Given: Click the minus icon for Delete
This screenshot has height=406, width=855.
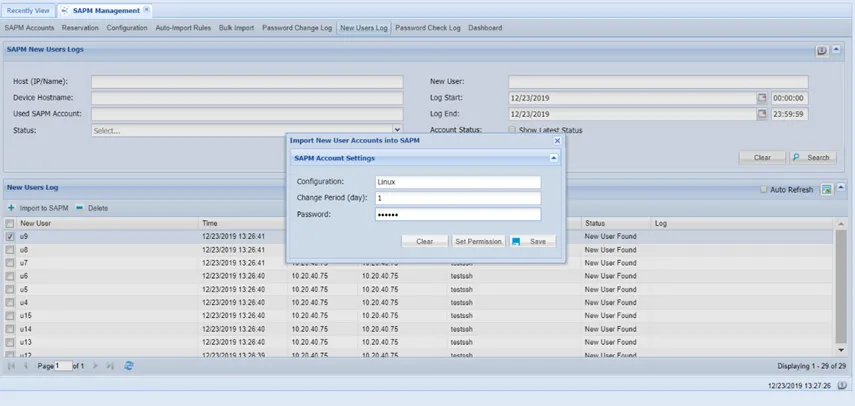Looking at the screenshot, I should click(80, 208).
